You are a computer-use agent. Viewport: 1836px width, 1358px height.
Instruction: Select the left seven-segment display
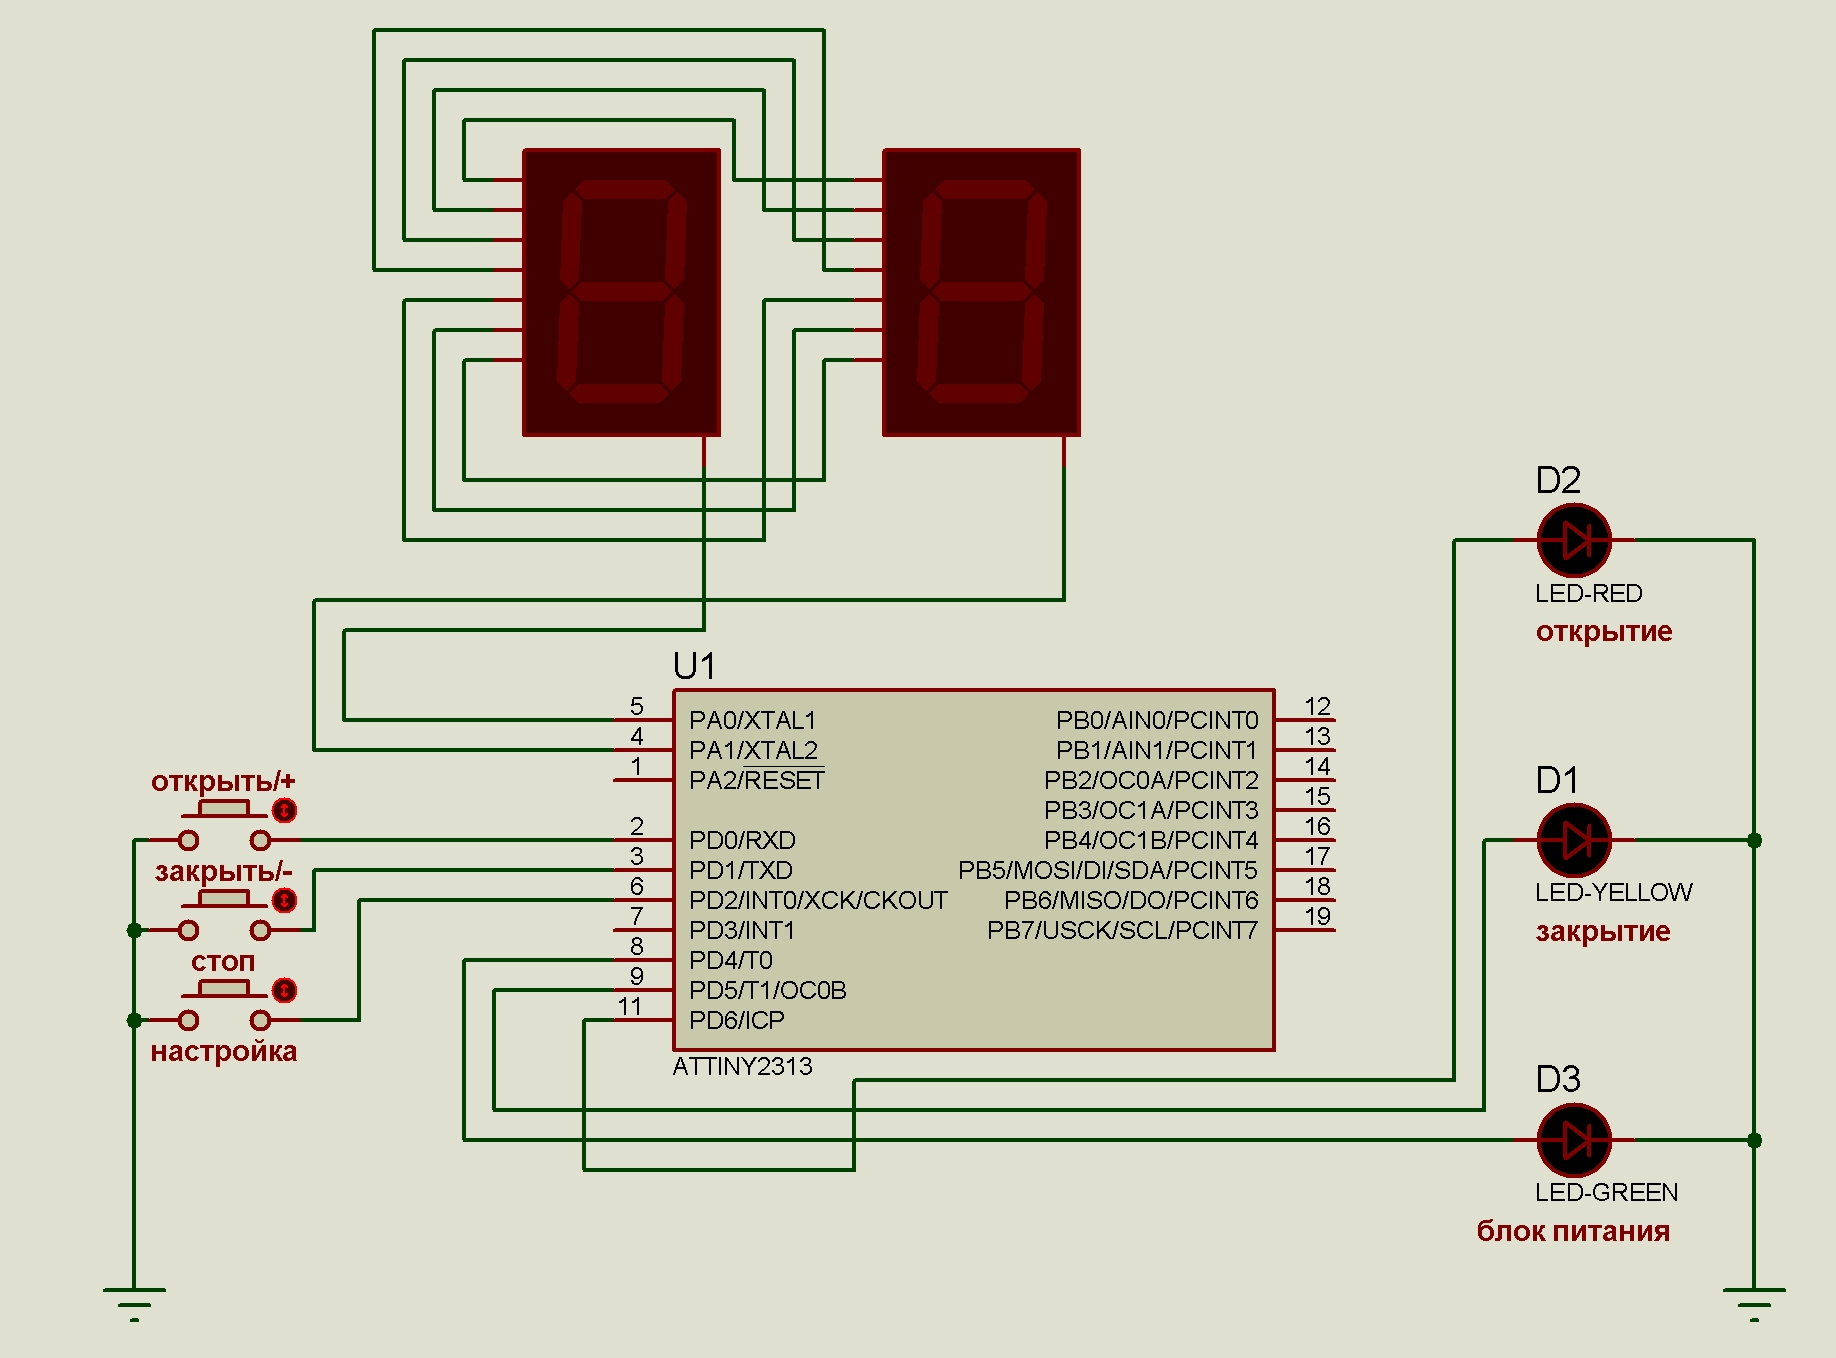(x=621, y=292)
